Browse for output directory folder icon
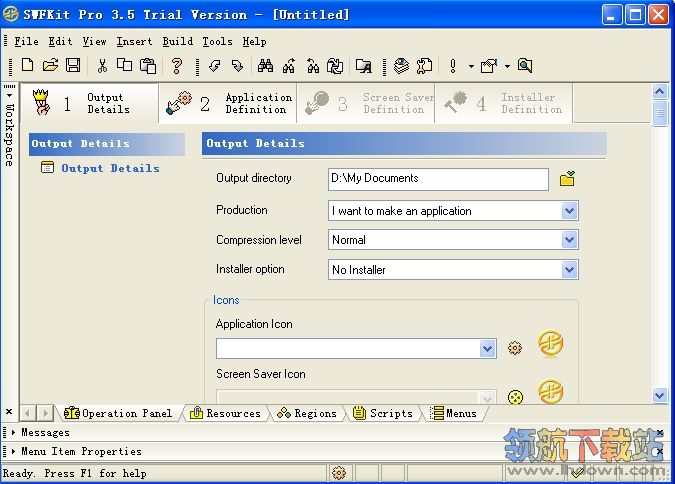675x484 pixels. [567, 178]
